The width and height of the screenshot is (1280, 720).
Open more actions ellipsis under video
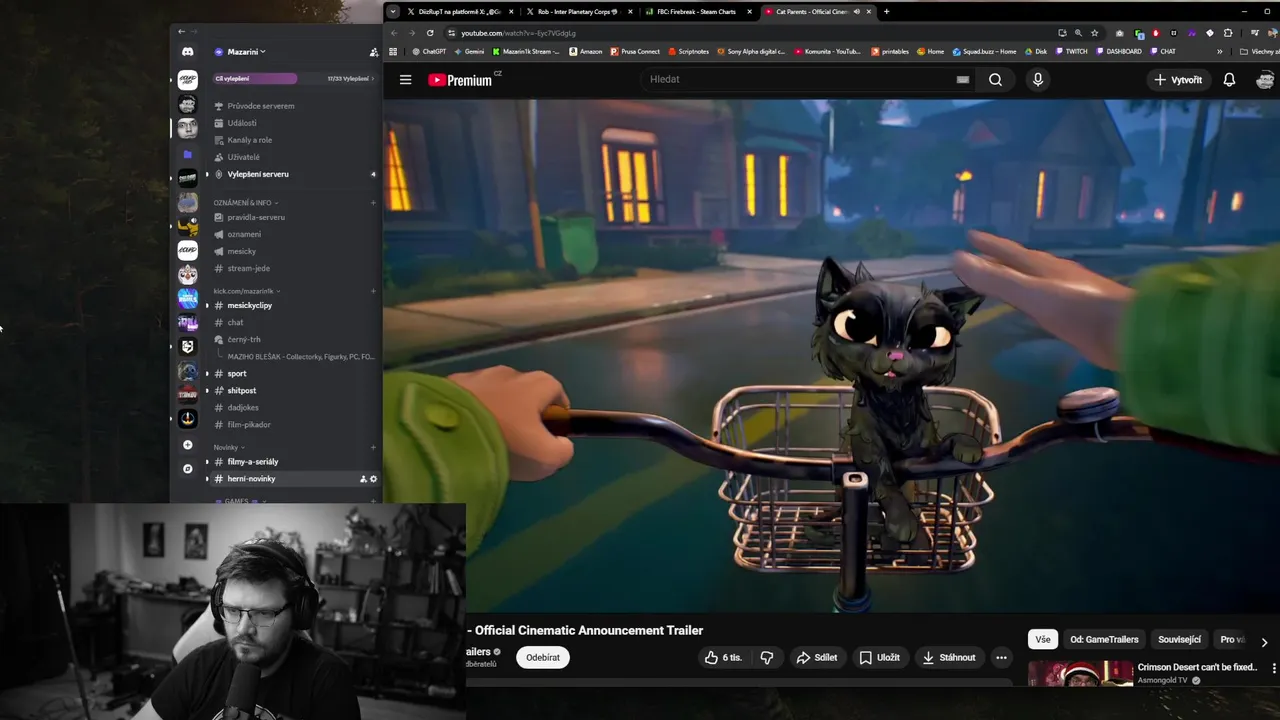(1001, 657)
